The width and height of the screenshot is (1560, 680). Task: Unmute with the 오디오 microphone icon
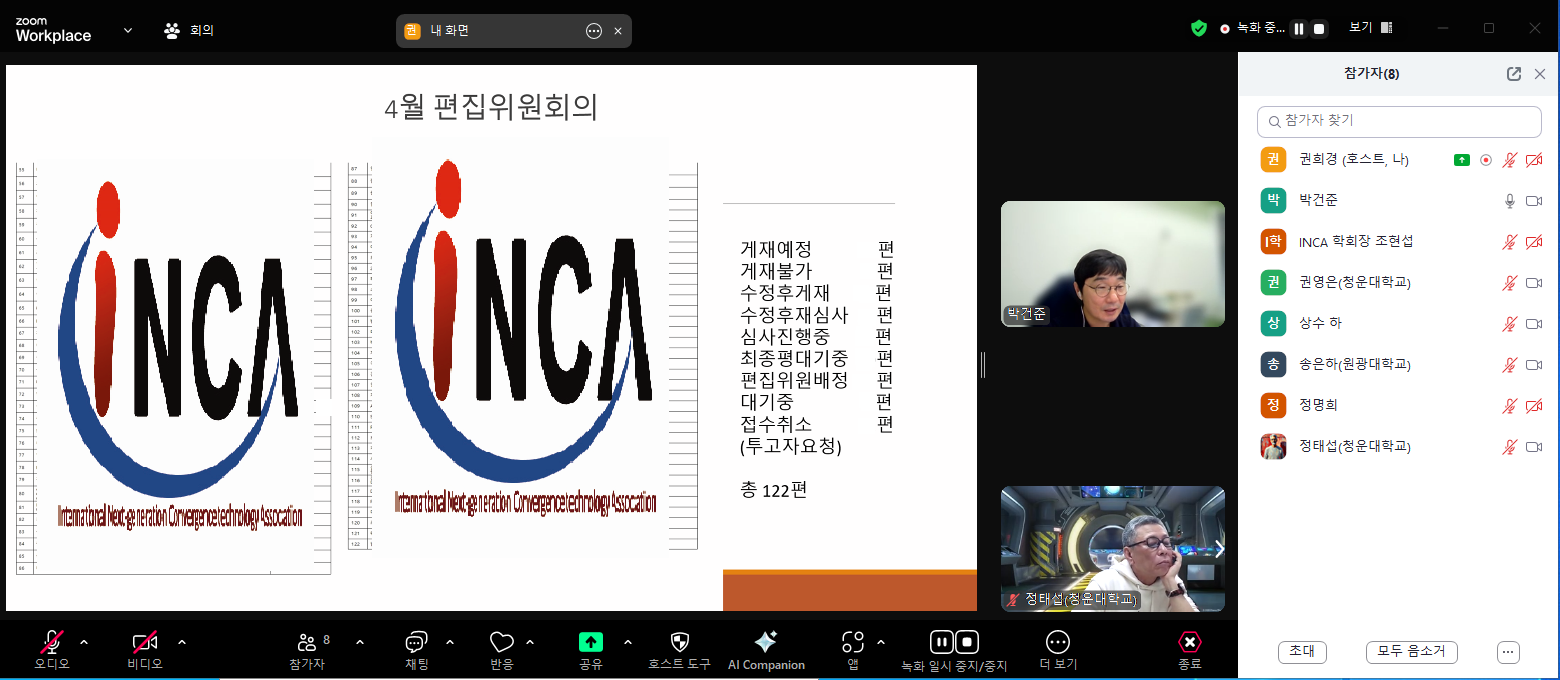tap(52, 642)
